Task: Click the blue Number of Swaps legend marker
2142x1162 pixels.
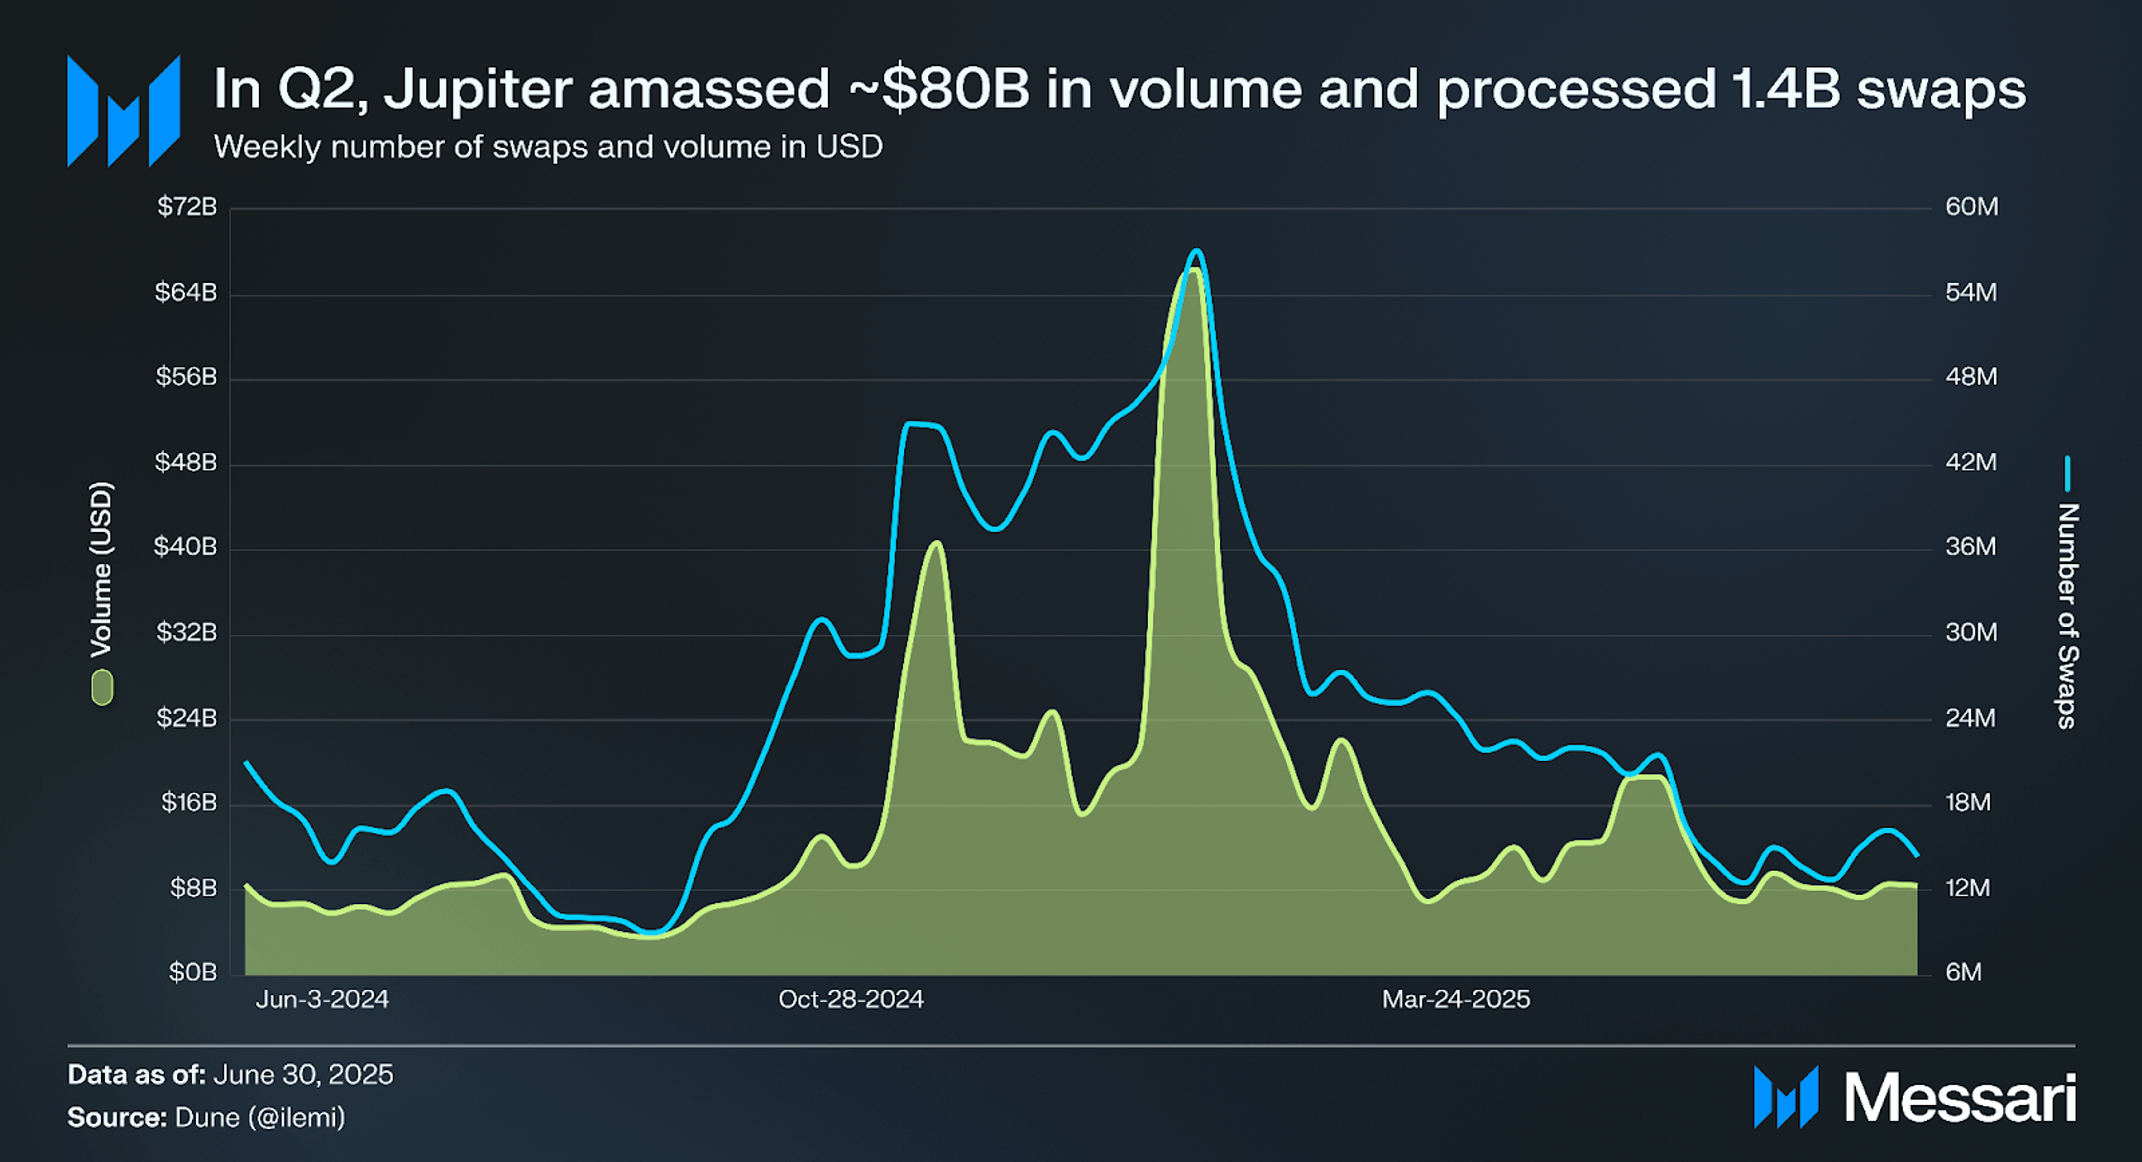Action: pyautogui.click(x=2067, y=474)
